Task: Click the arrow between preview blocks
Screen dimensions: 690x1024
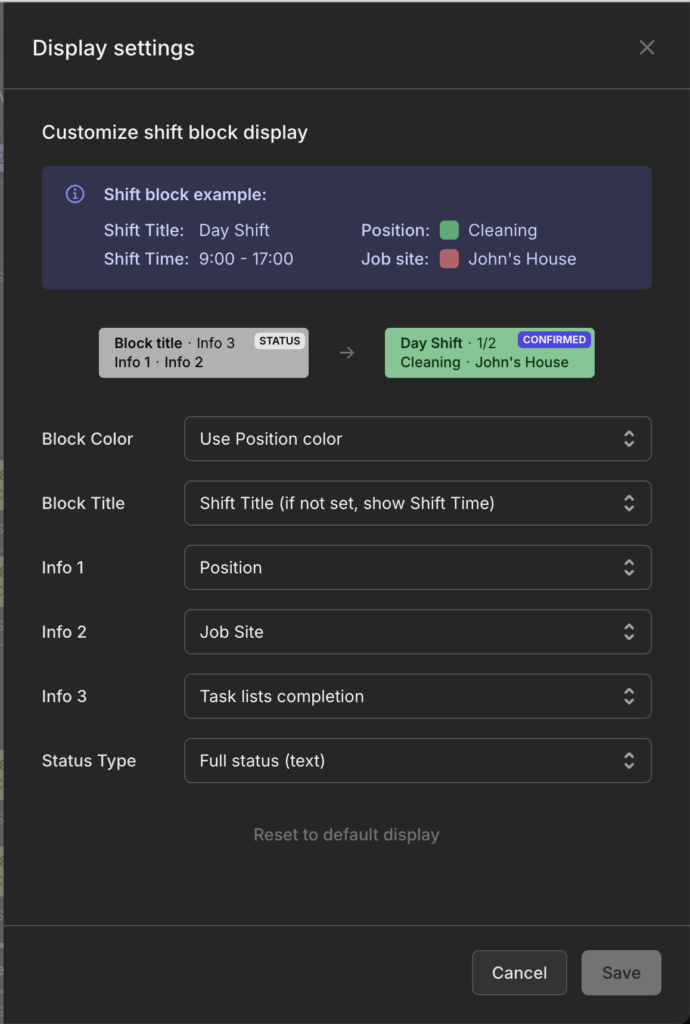Action: click(347, 353)
